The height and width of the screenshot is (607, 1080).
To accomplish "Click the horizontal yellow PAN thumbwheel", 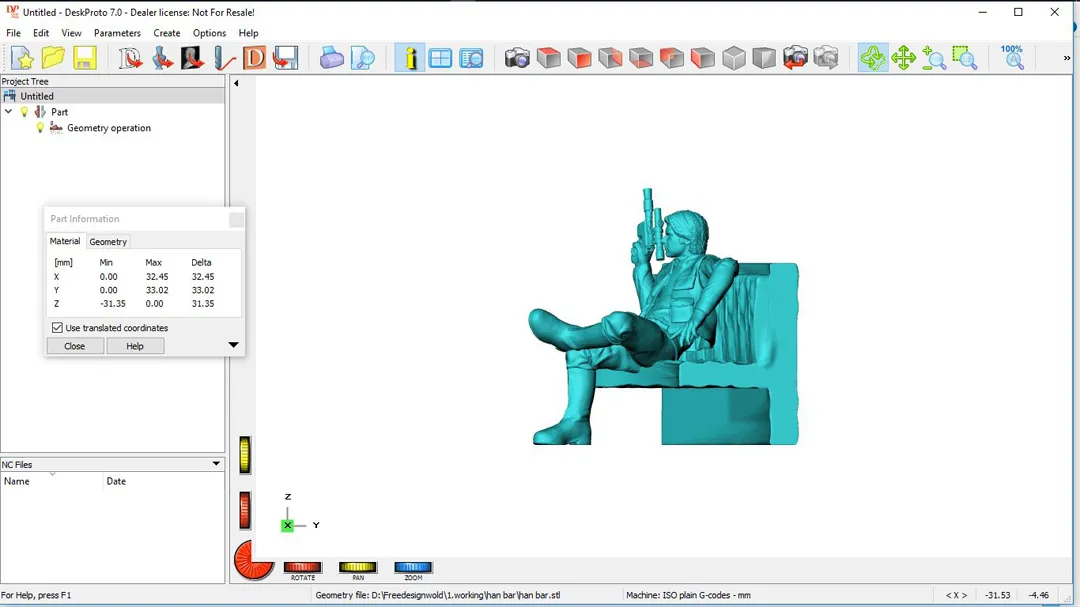I will click(x=357, y=567).
